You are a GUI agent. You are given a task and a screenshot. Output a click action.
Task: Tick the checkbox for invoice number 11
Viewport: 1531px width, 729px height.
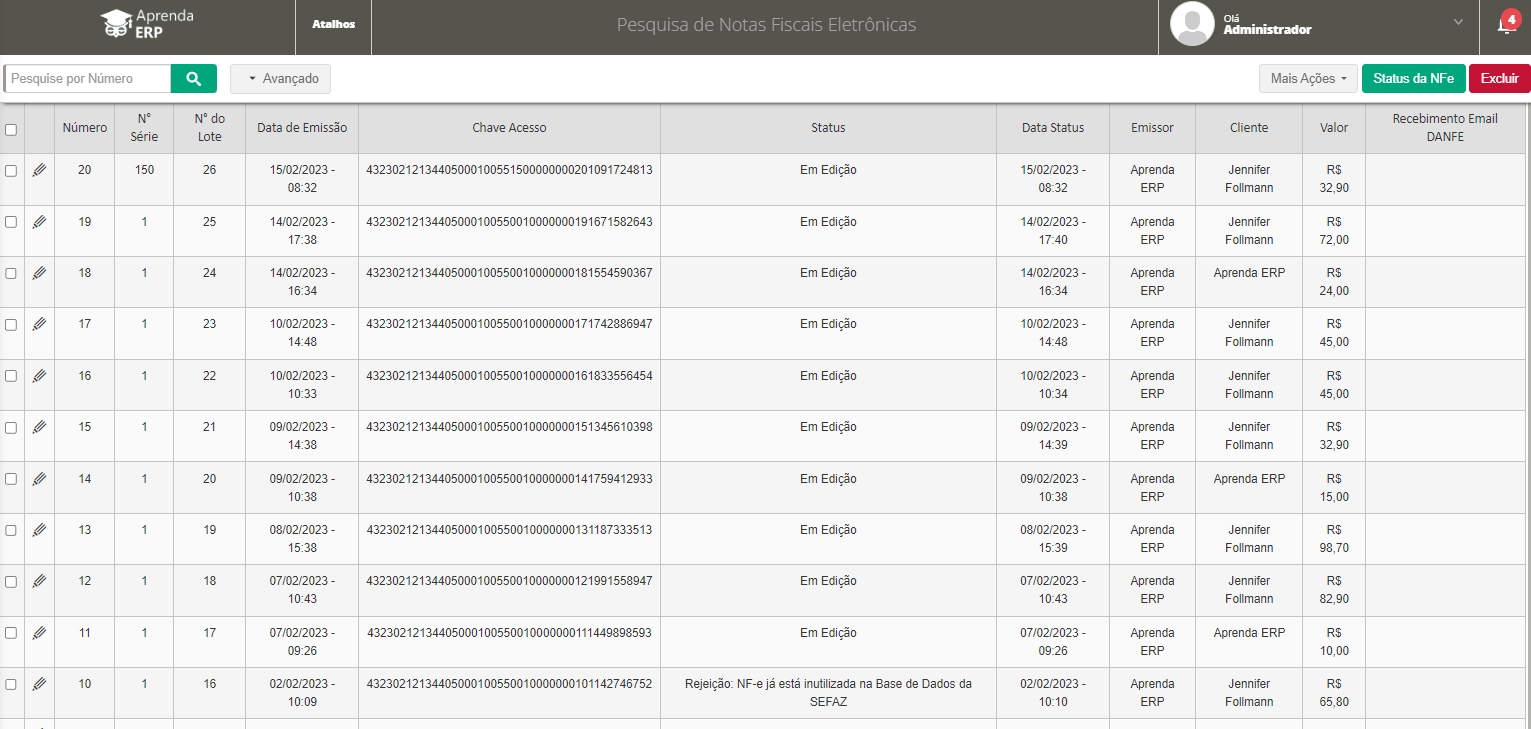[11, 633]
